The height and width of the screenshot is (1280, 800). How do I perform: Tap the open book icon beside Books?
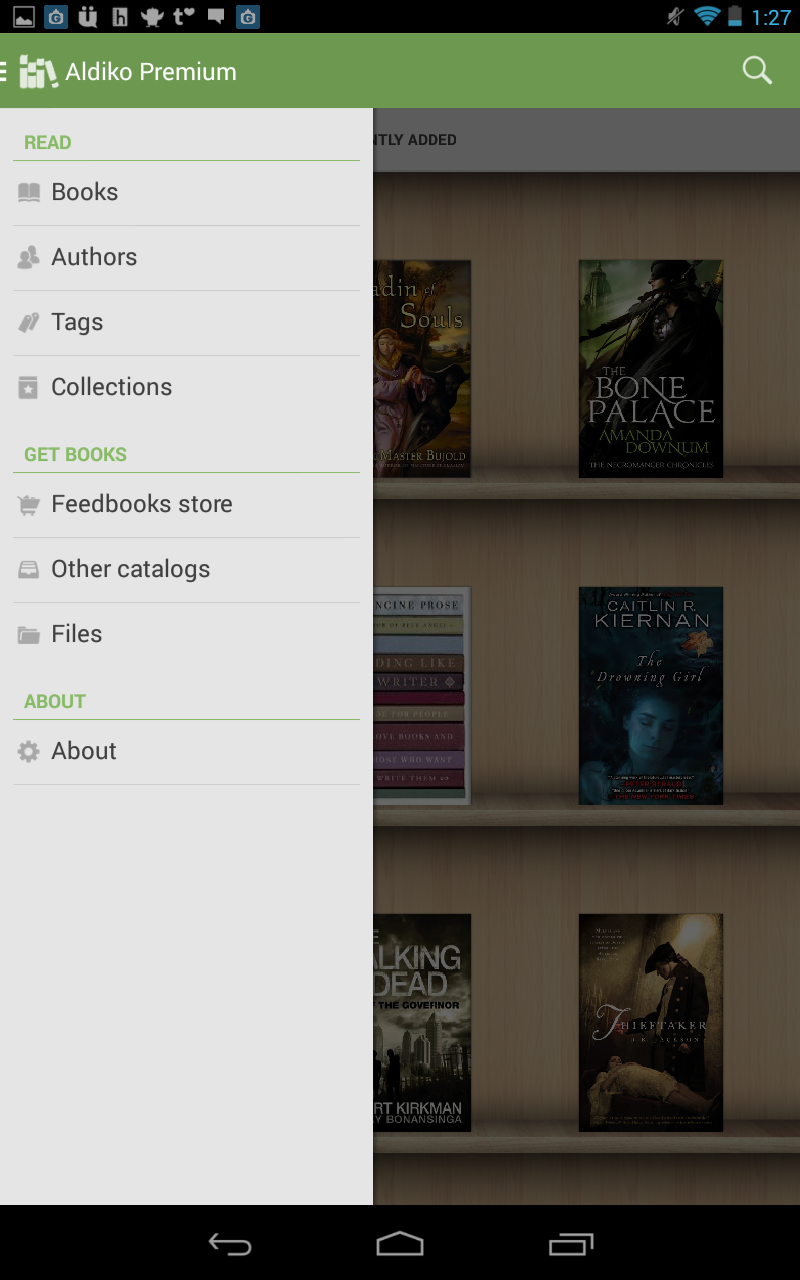(x=29, y=192)
